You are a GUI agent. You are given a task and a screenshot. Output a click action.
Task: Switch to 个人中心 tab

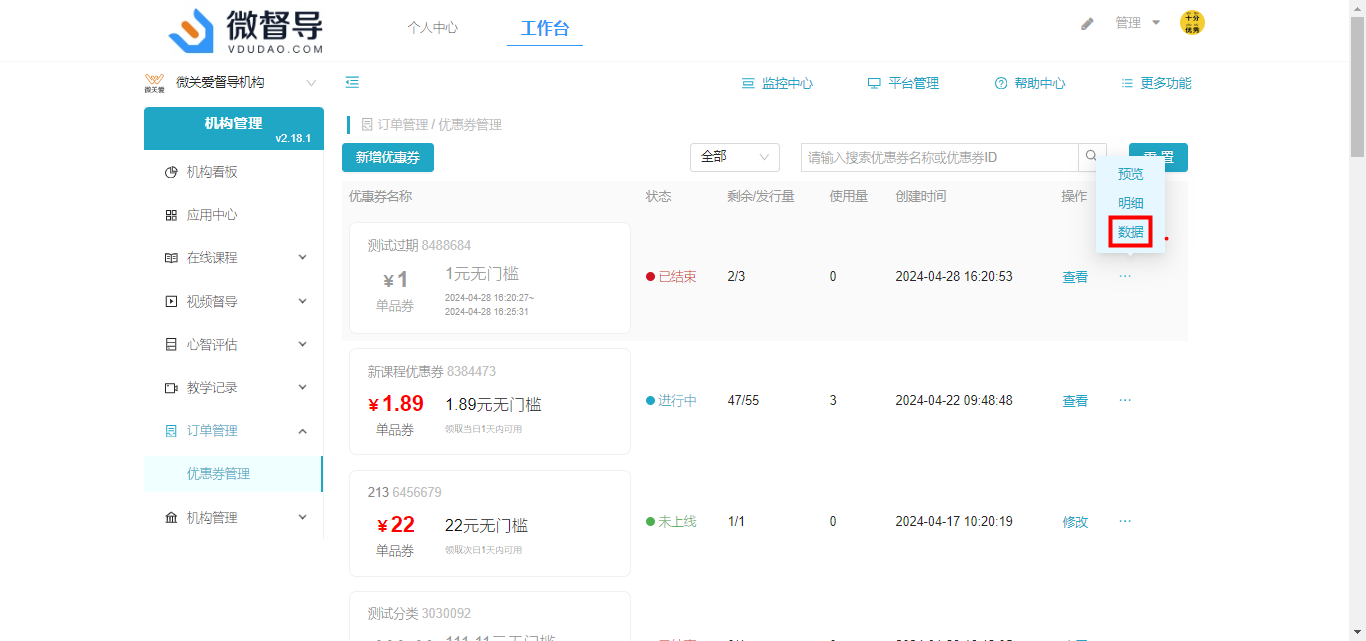click(x=432, y=27)
